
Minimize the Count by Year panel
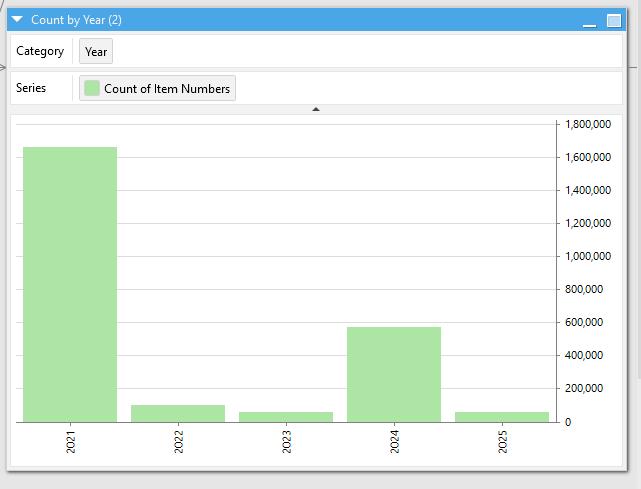click(x=589, y=21)
